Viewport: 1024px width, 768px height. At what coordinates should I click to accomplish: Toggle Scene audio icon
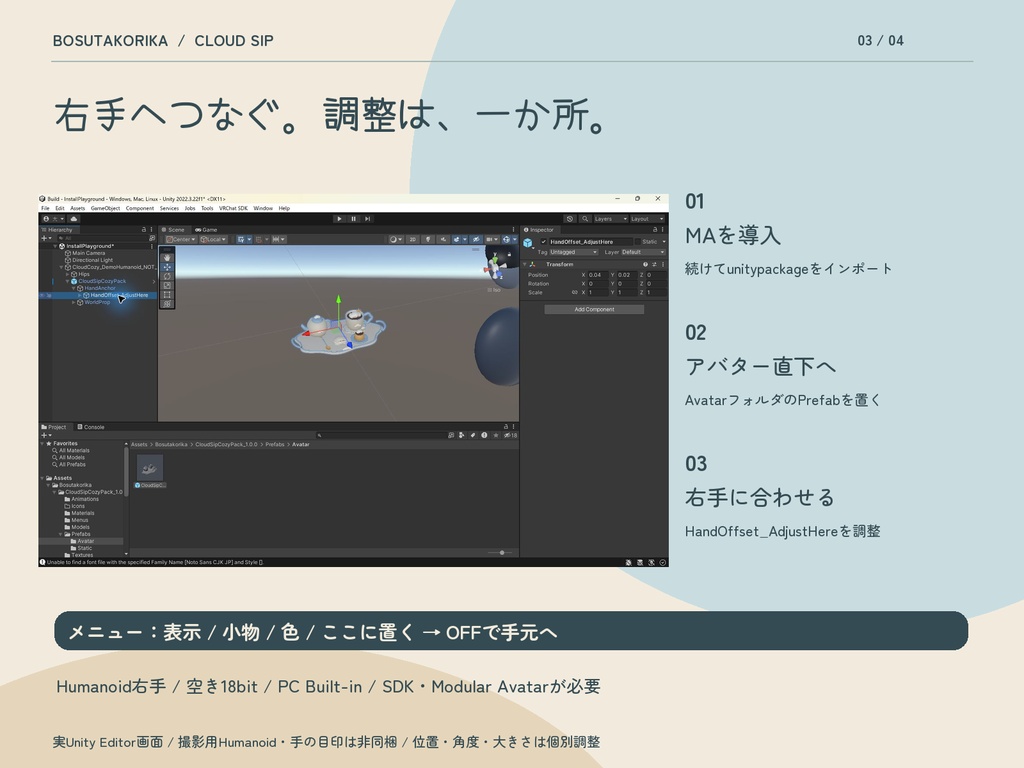443,240
